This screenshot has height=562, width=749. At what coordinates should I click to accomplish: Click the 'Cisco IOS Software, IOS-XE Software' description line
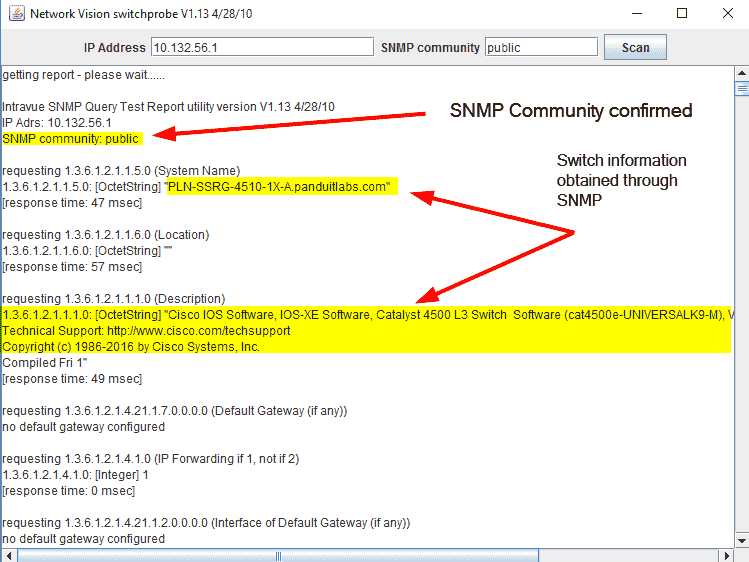367,315
